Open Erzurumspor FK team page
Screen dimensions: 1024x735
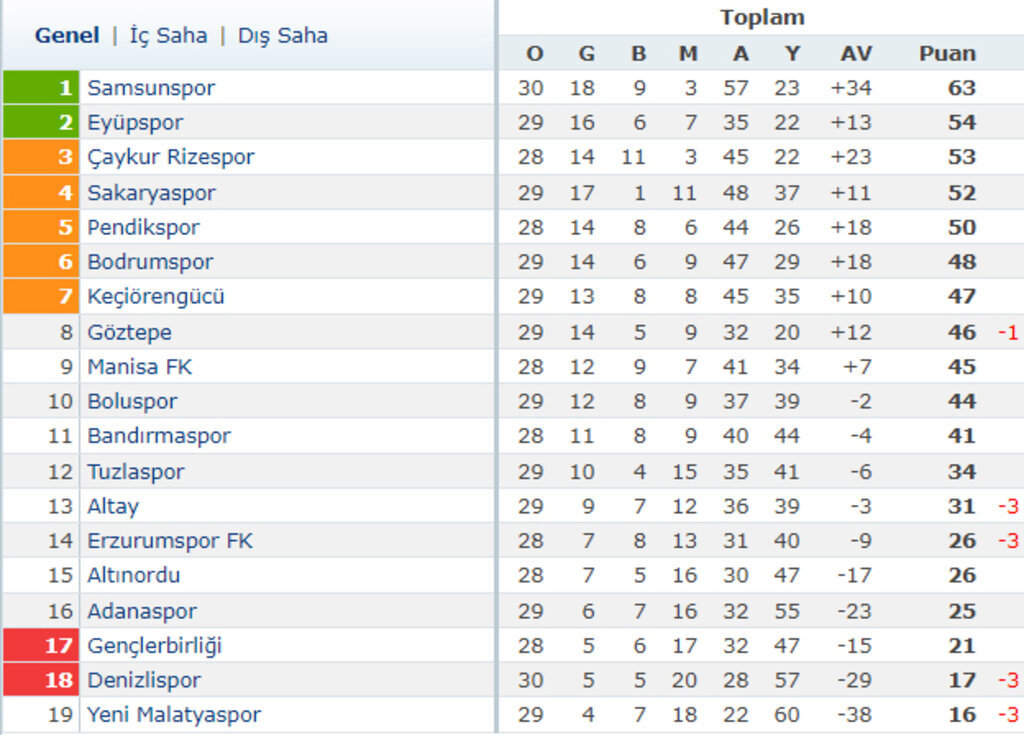(x=170, y=541)
